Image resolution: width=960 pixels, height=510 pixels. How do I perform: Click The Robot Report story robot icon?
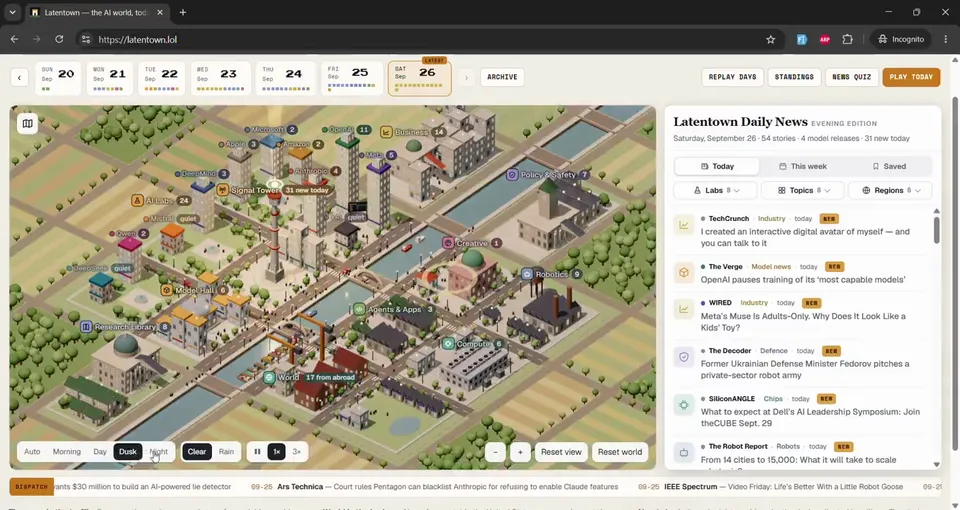click(684, 452)
